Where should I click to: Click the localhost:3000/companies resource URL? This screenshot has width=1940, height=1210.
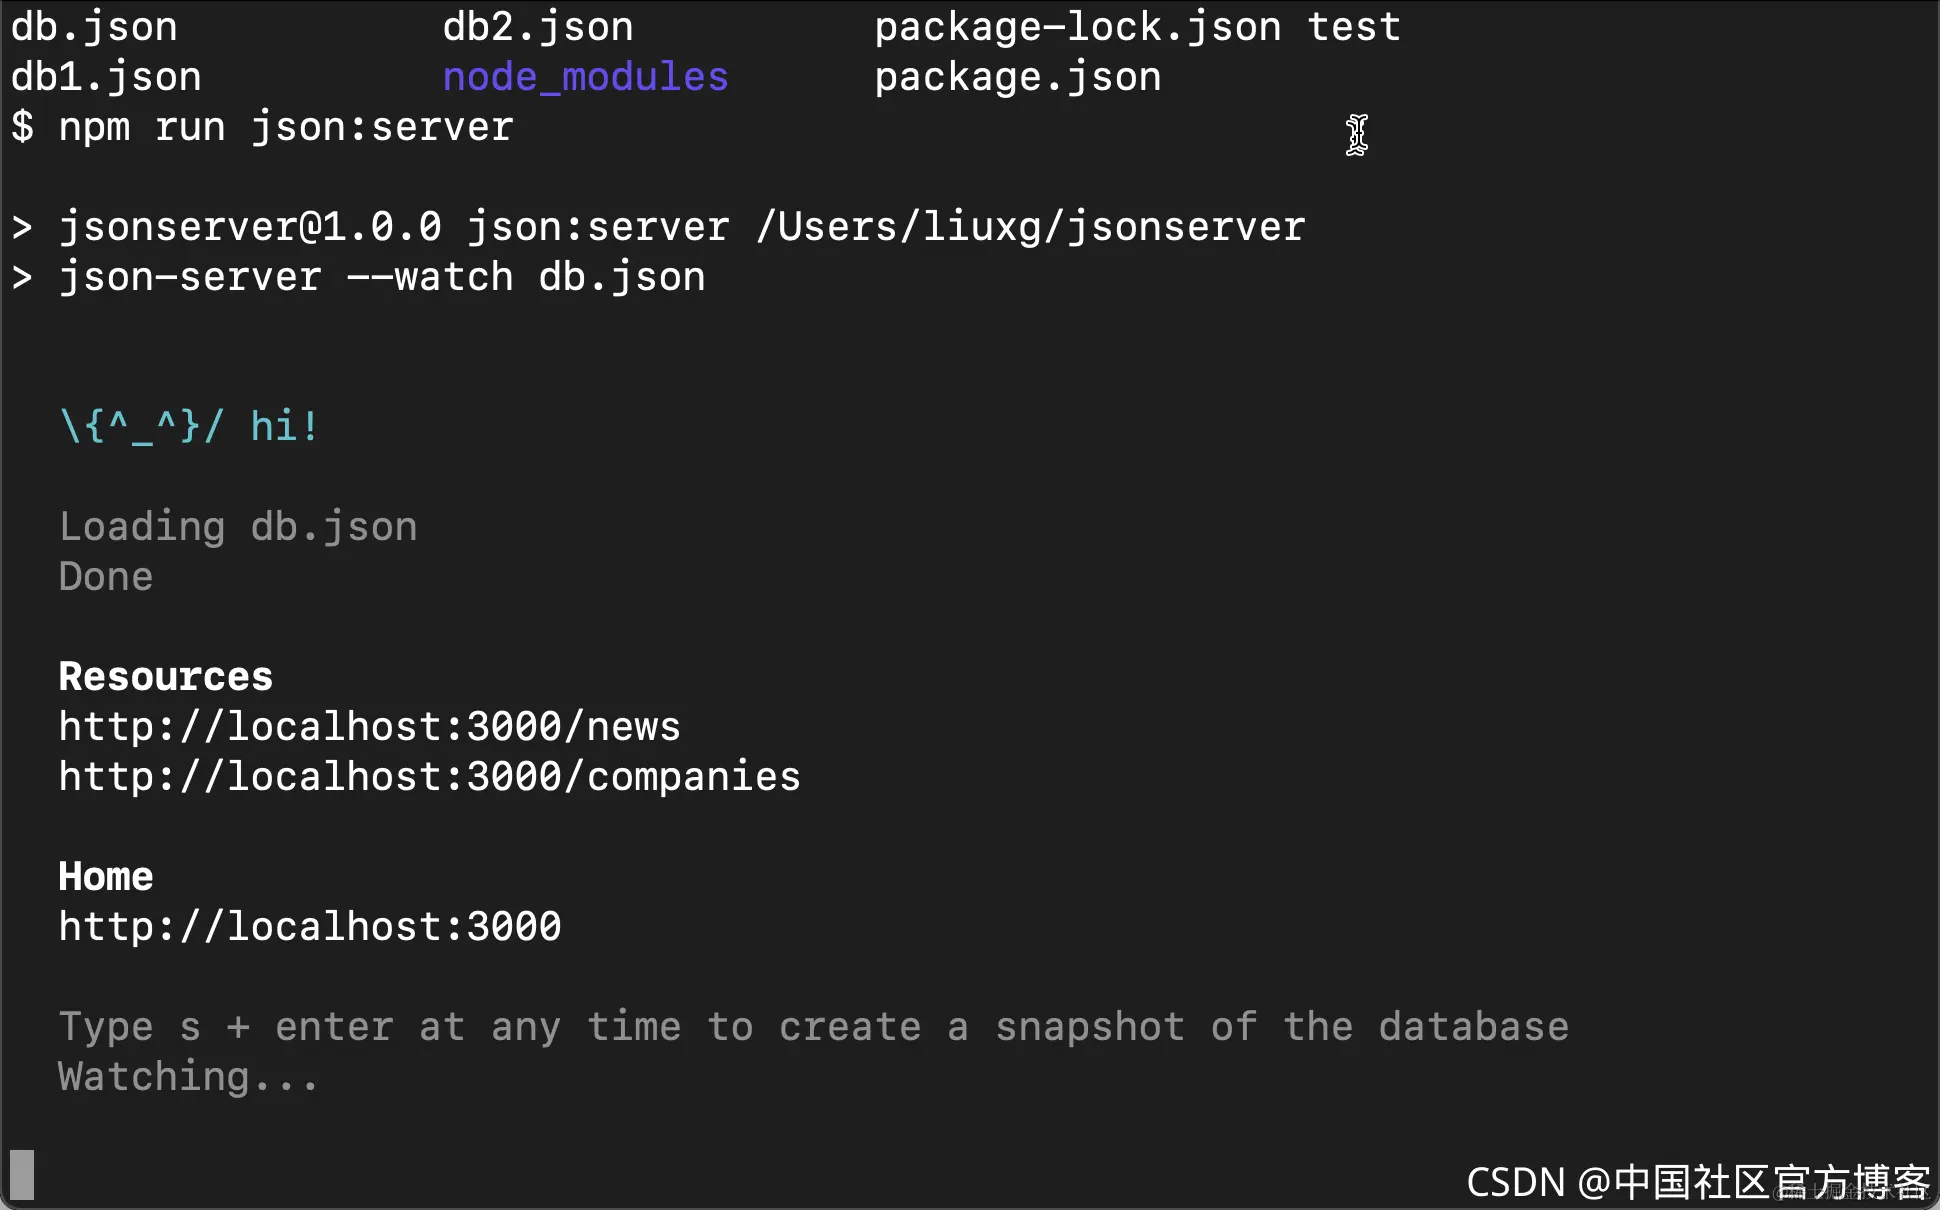coord(429,777)
